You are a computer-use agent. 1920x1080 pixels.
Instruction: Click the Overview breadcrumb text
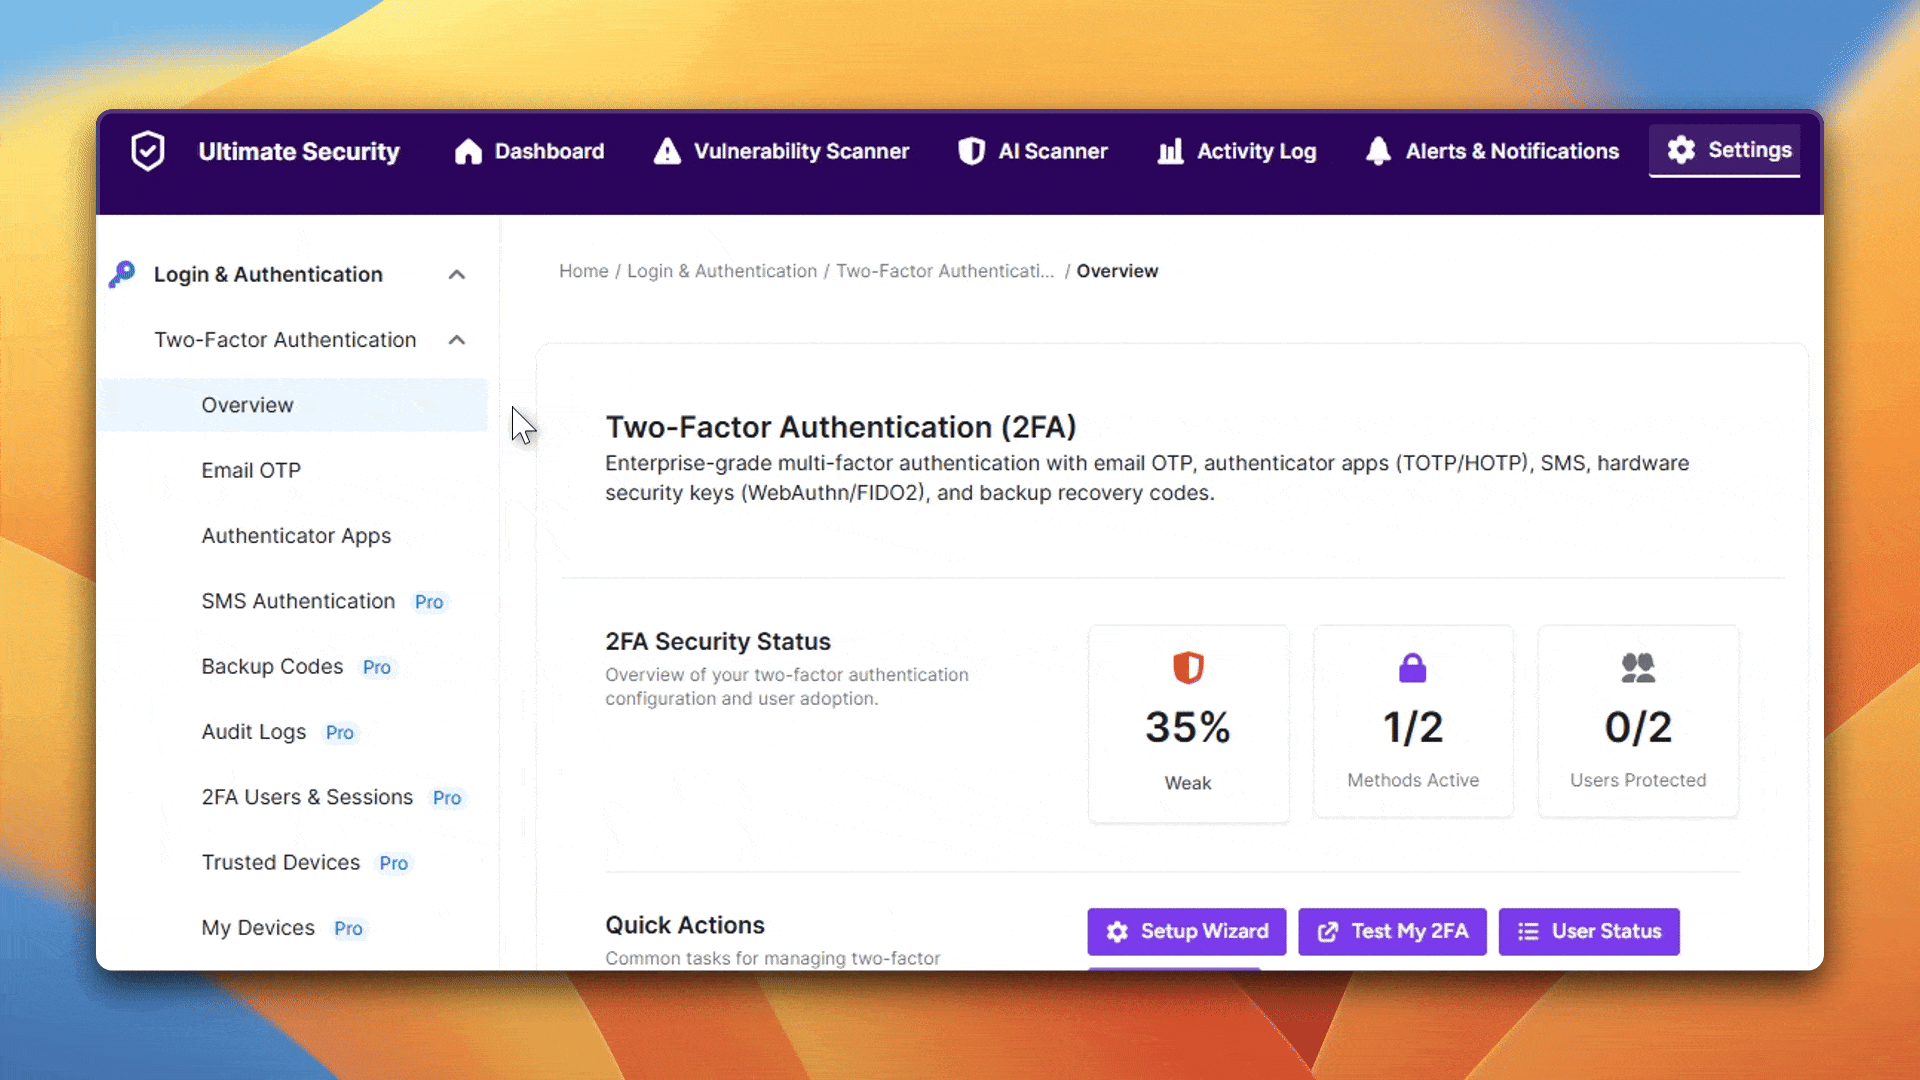[1117, 271]
